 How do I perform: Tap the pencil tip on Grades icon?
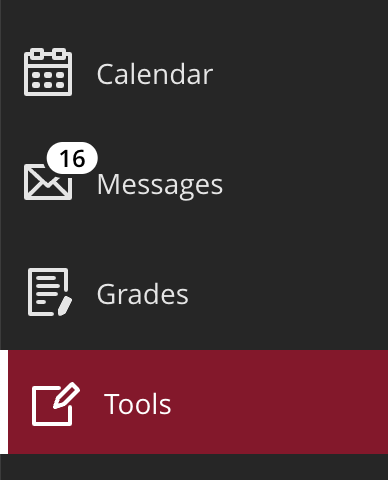tap(65, 306)
